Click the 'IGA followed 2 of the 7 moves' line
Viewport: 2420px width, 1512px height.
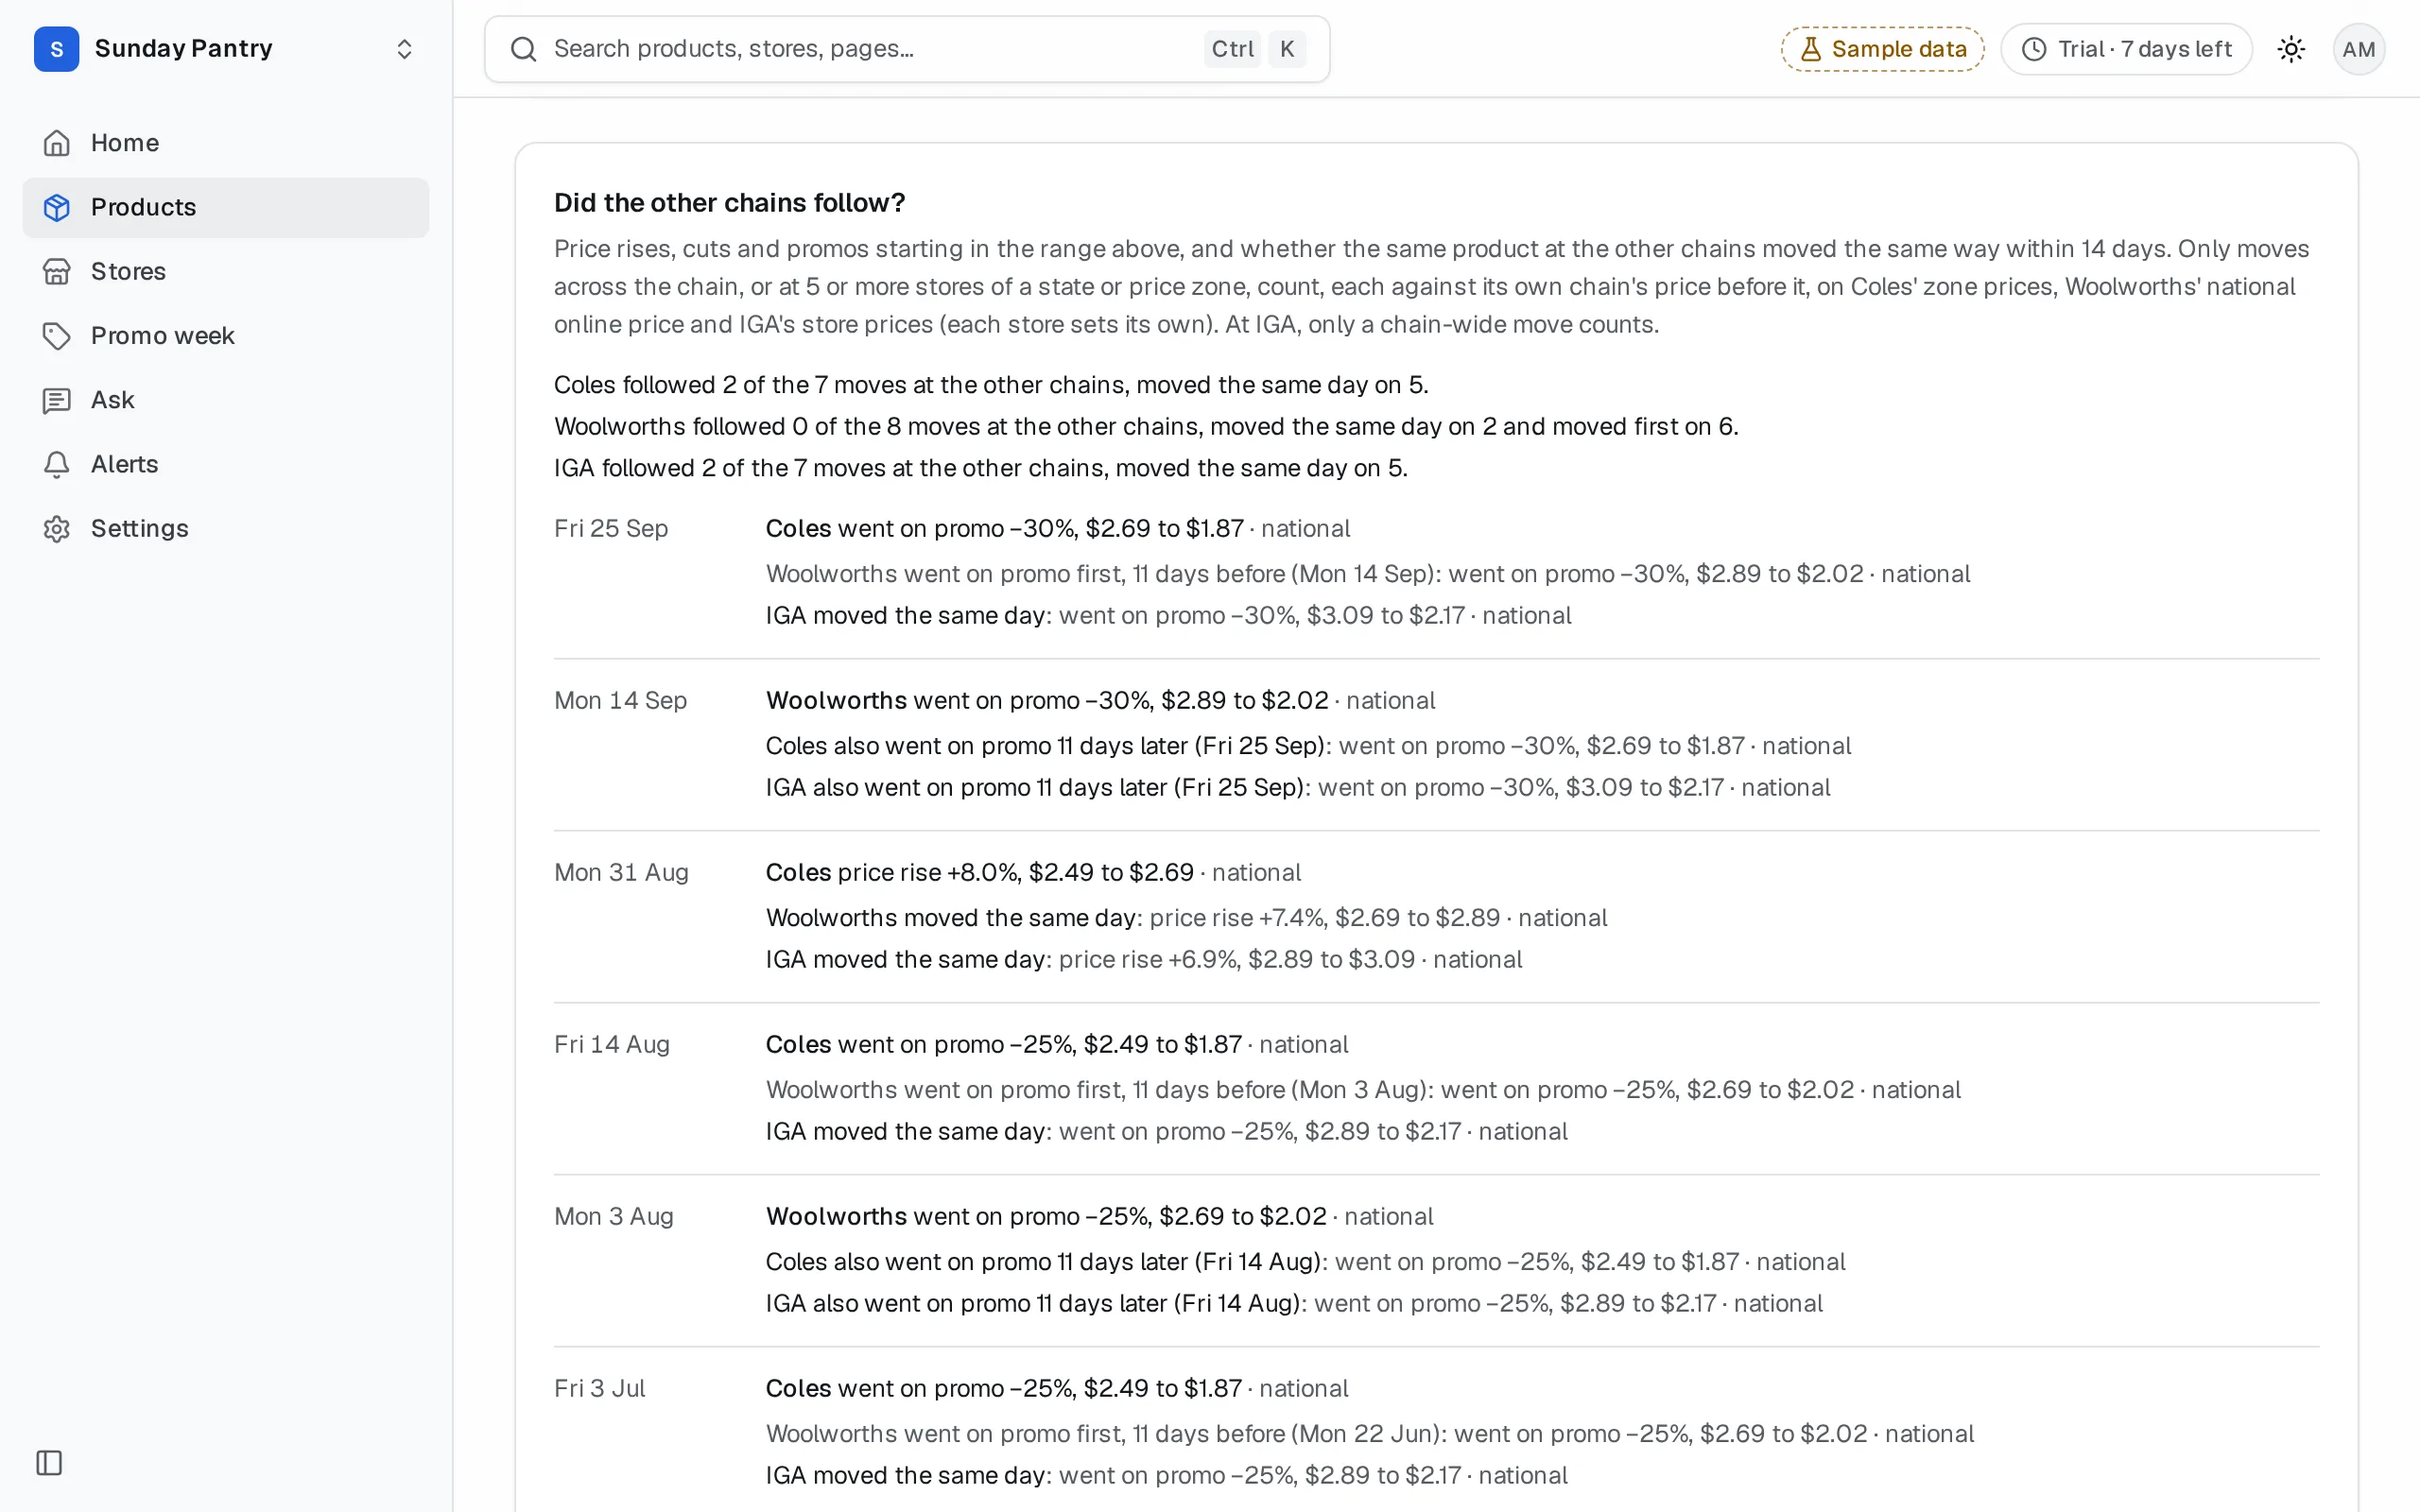981,468
